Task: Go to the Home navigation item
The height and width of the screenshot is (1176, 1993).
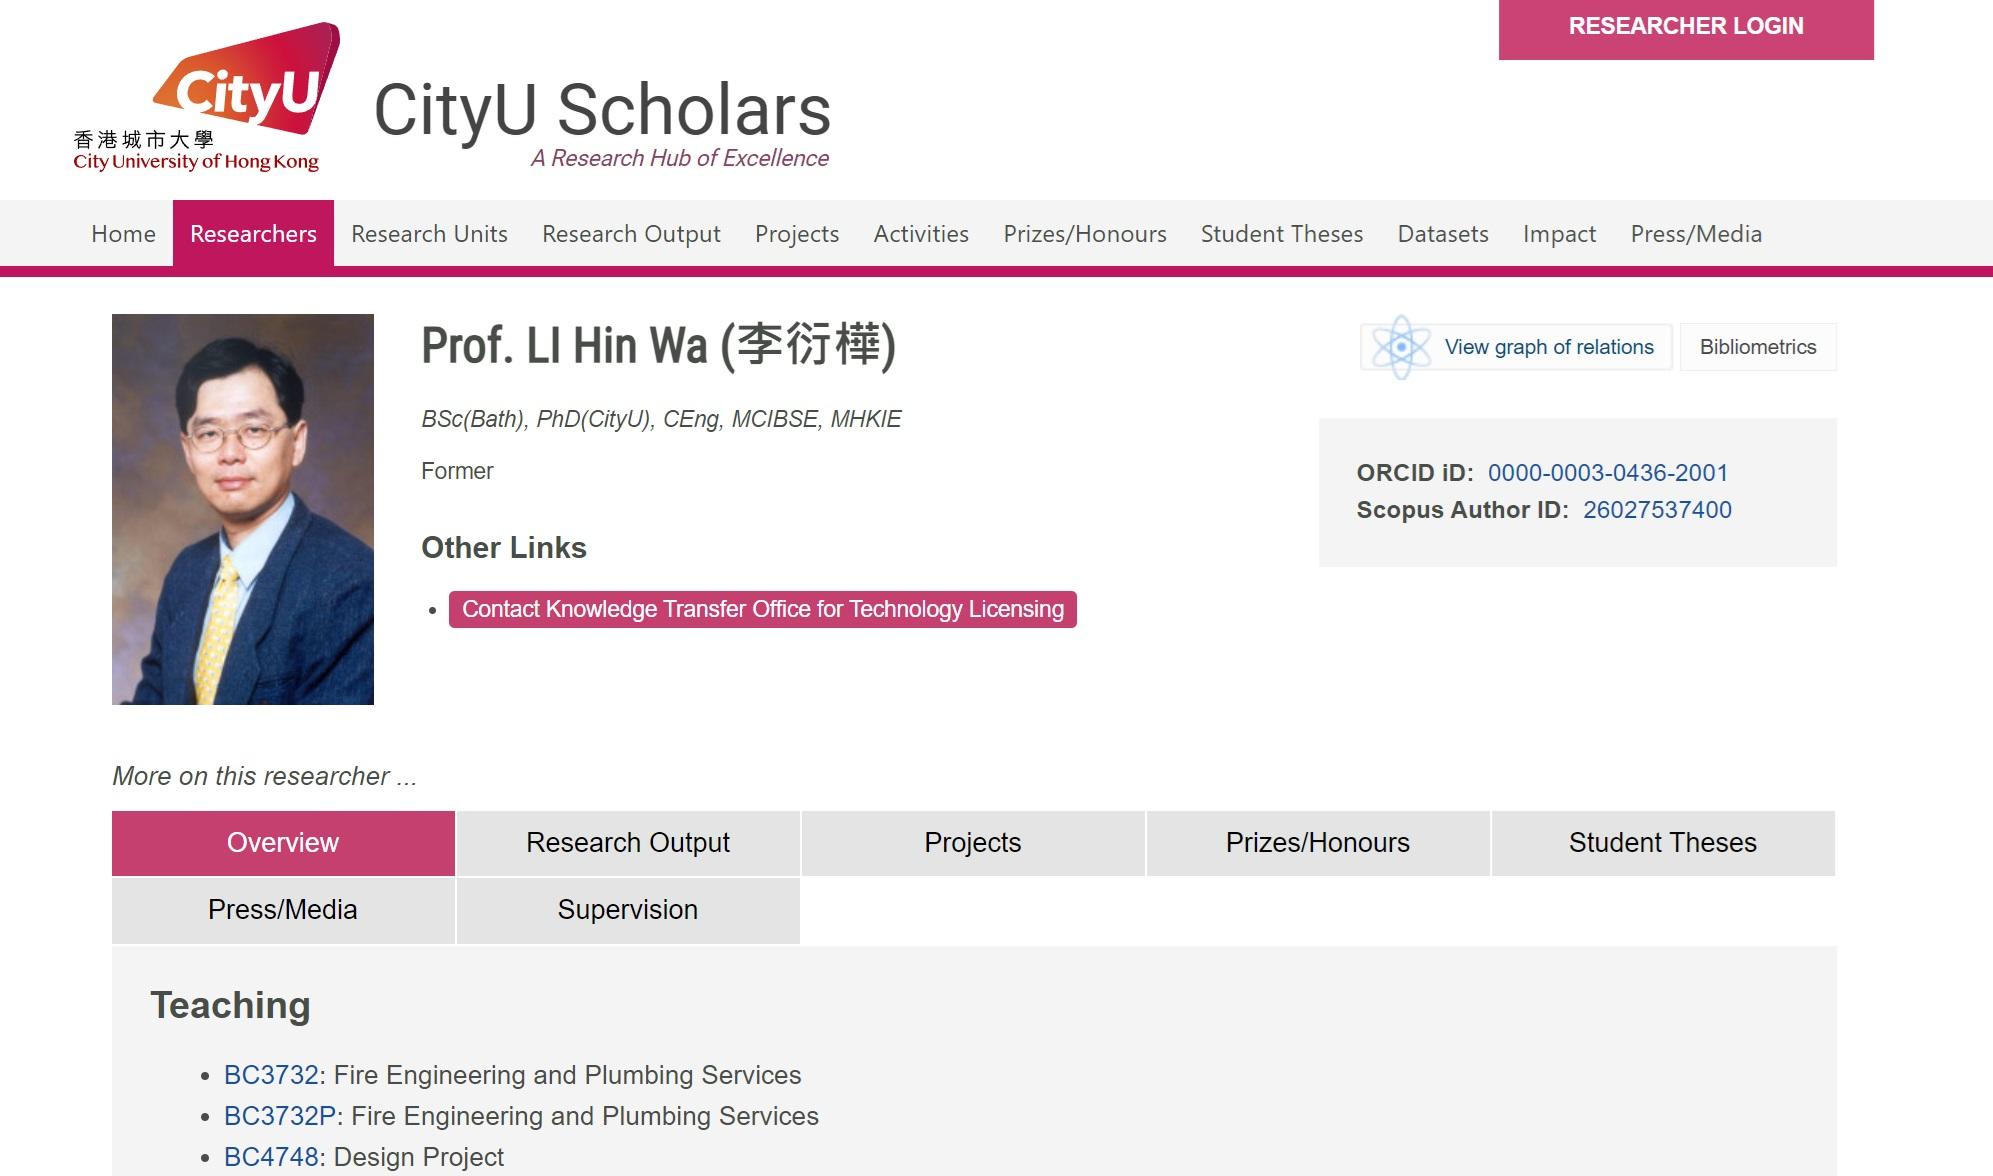Action: click(123, 234)
